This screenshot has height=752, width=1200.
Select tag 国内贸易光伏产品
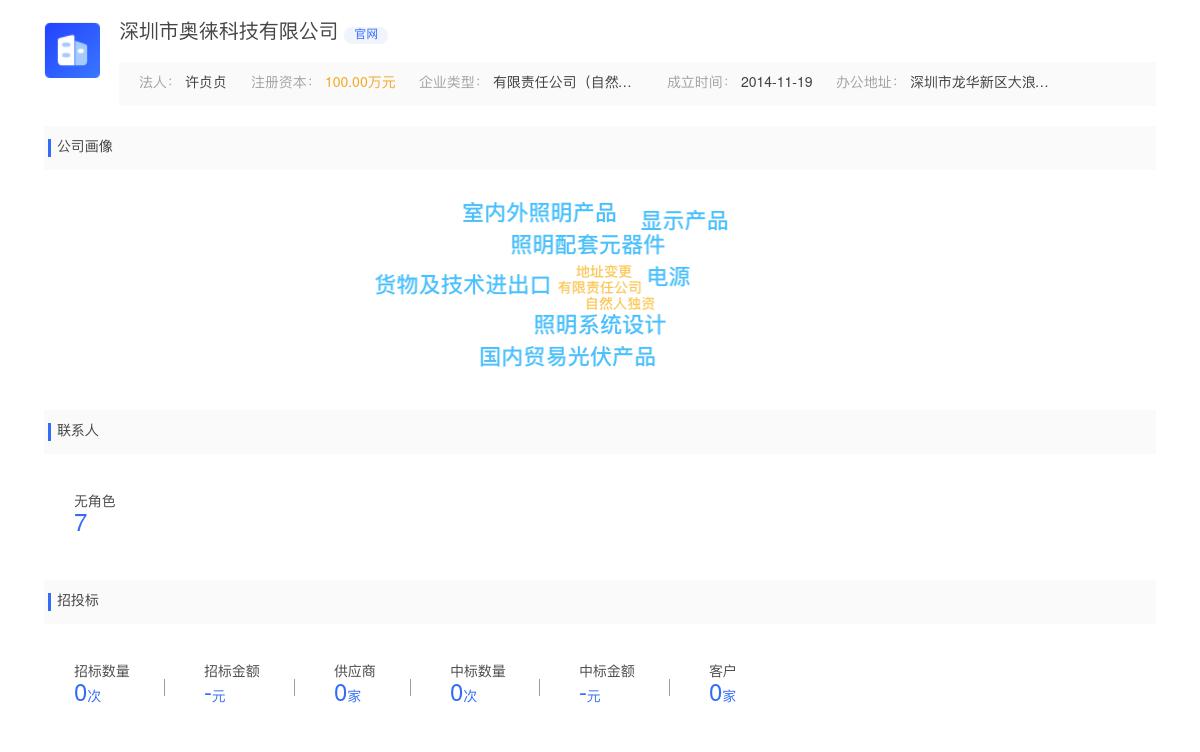(x=567, y=357)
